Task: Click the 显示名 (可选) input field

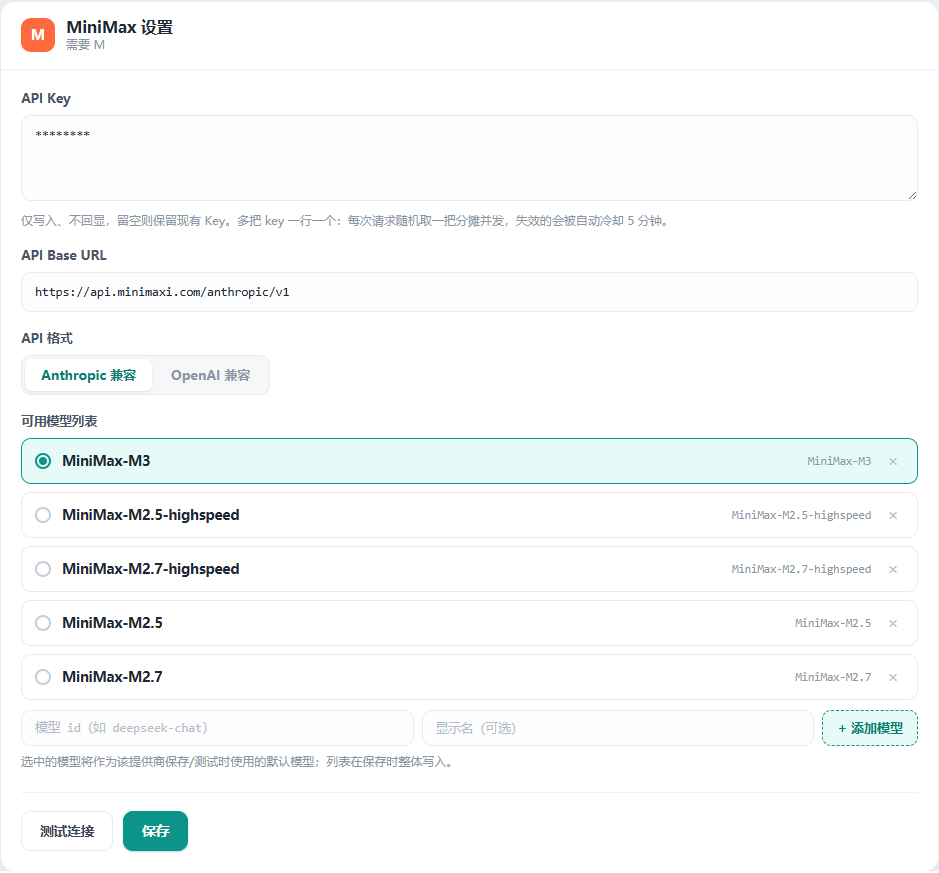Action: pyautogui.click(x=618, y=728)
